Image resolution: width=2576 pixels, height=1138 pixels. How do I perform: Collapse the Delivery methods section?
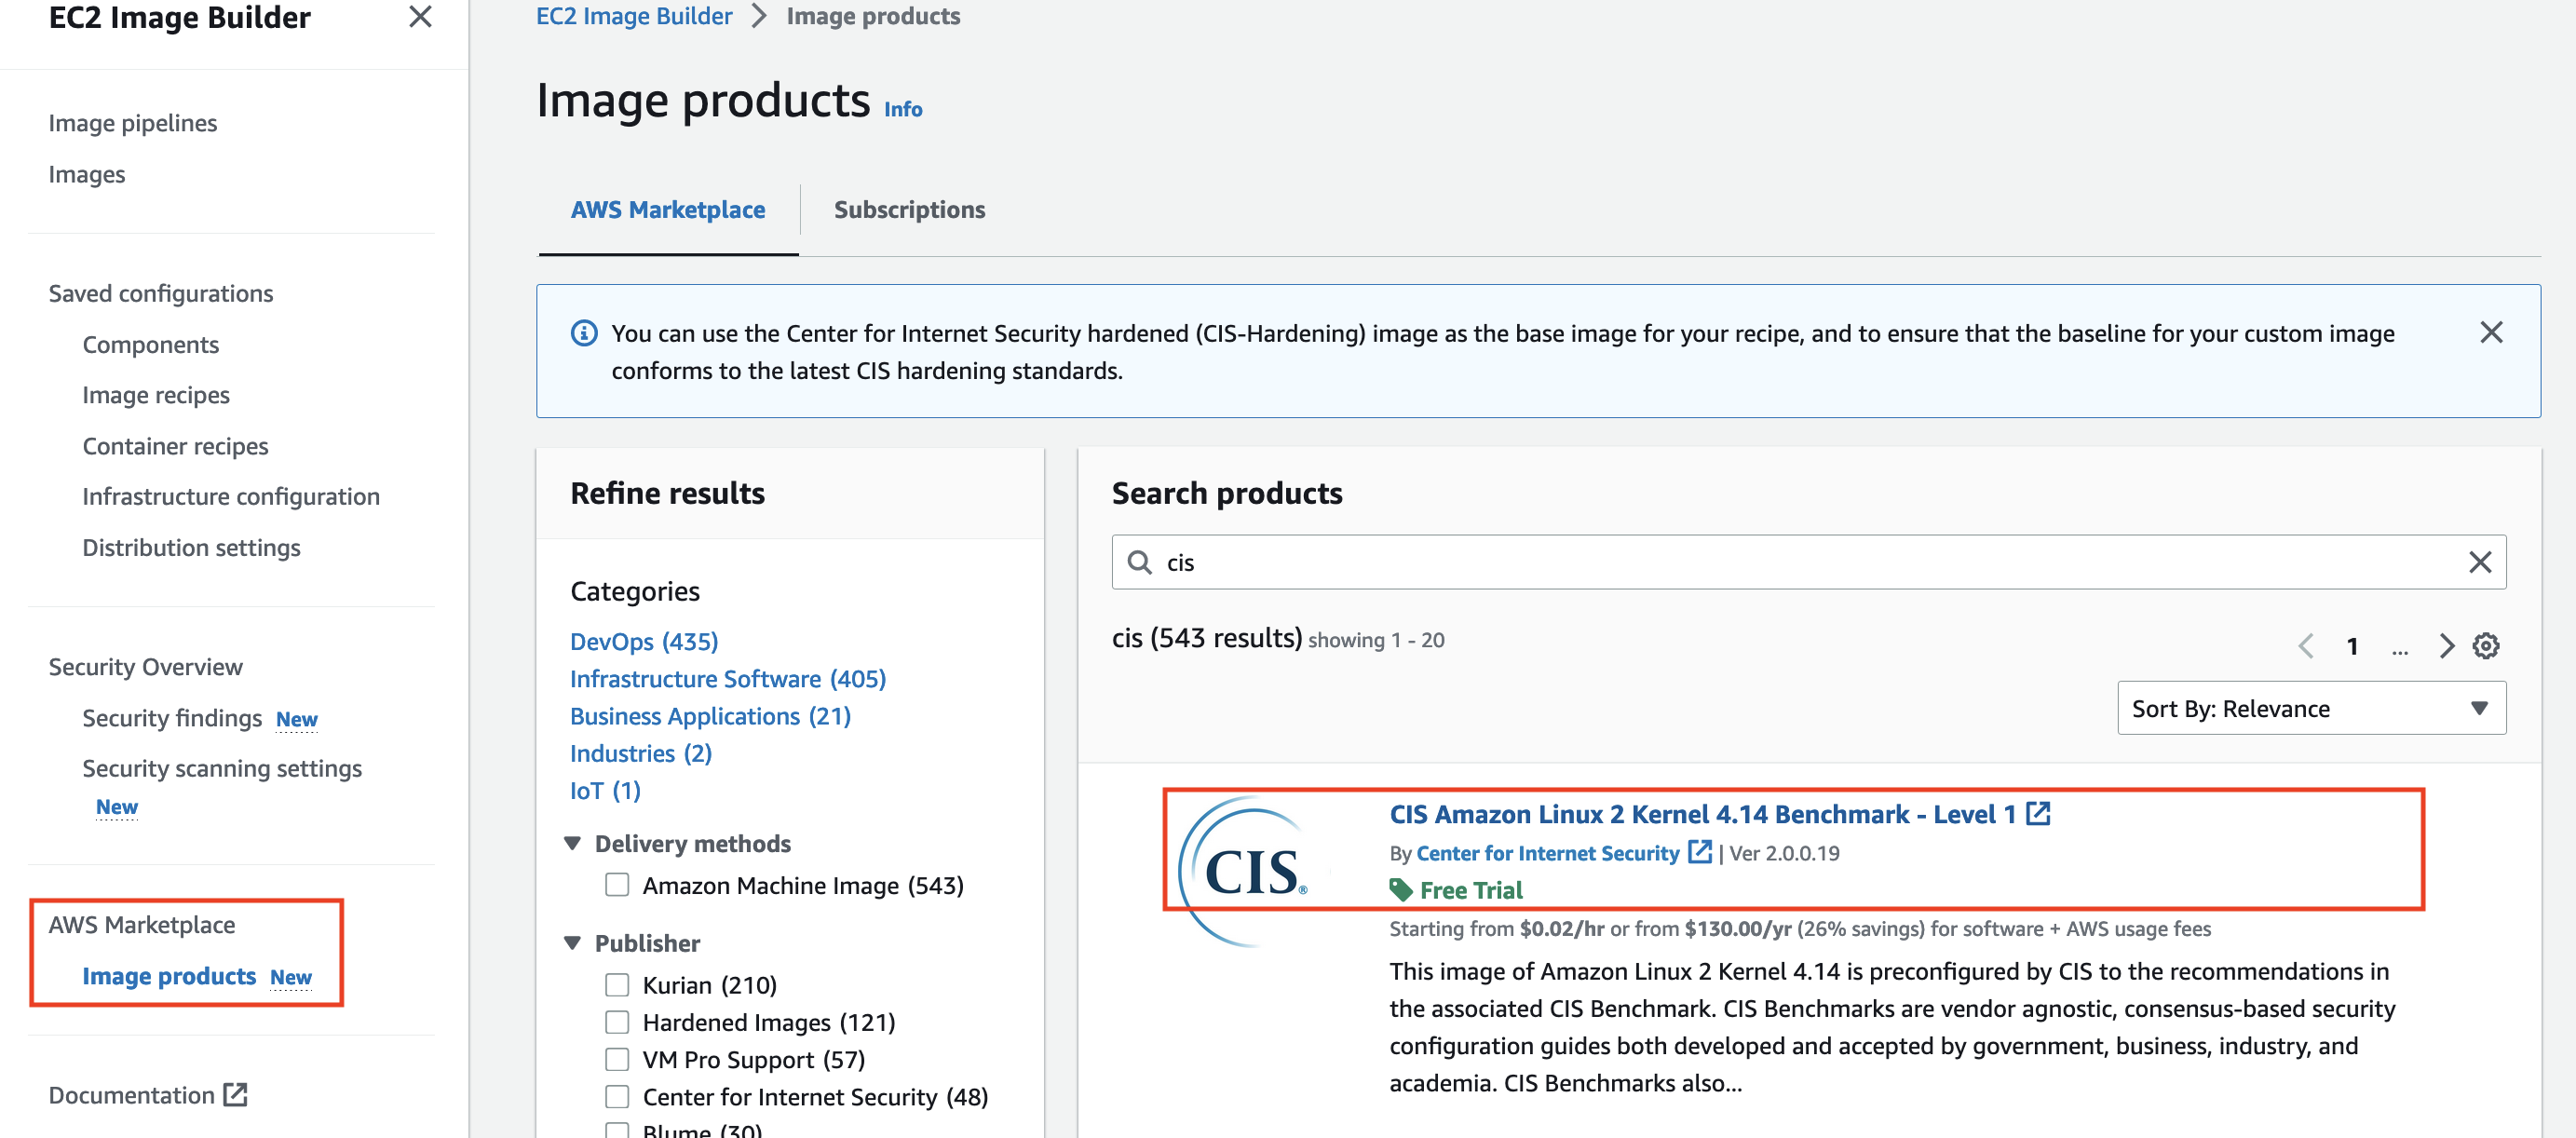pyautogui.click(x=572, y=843)
